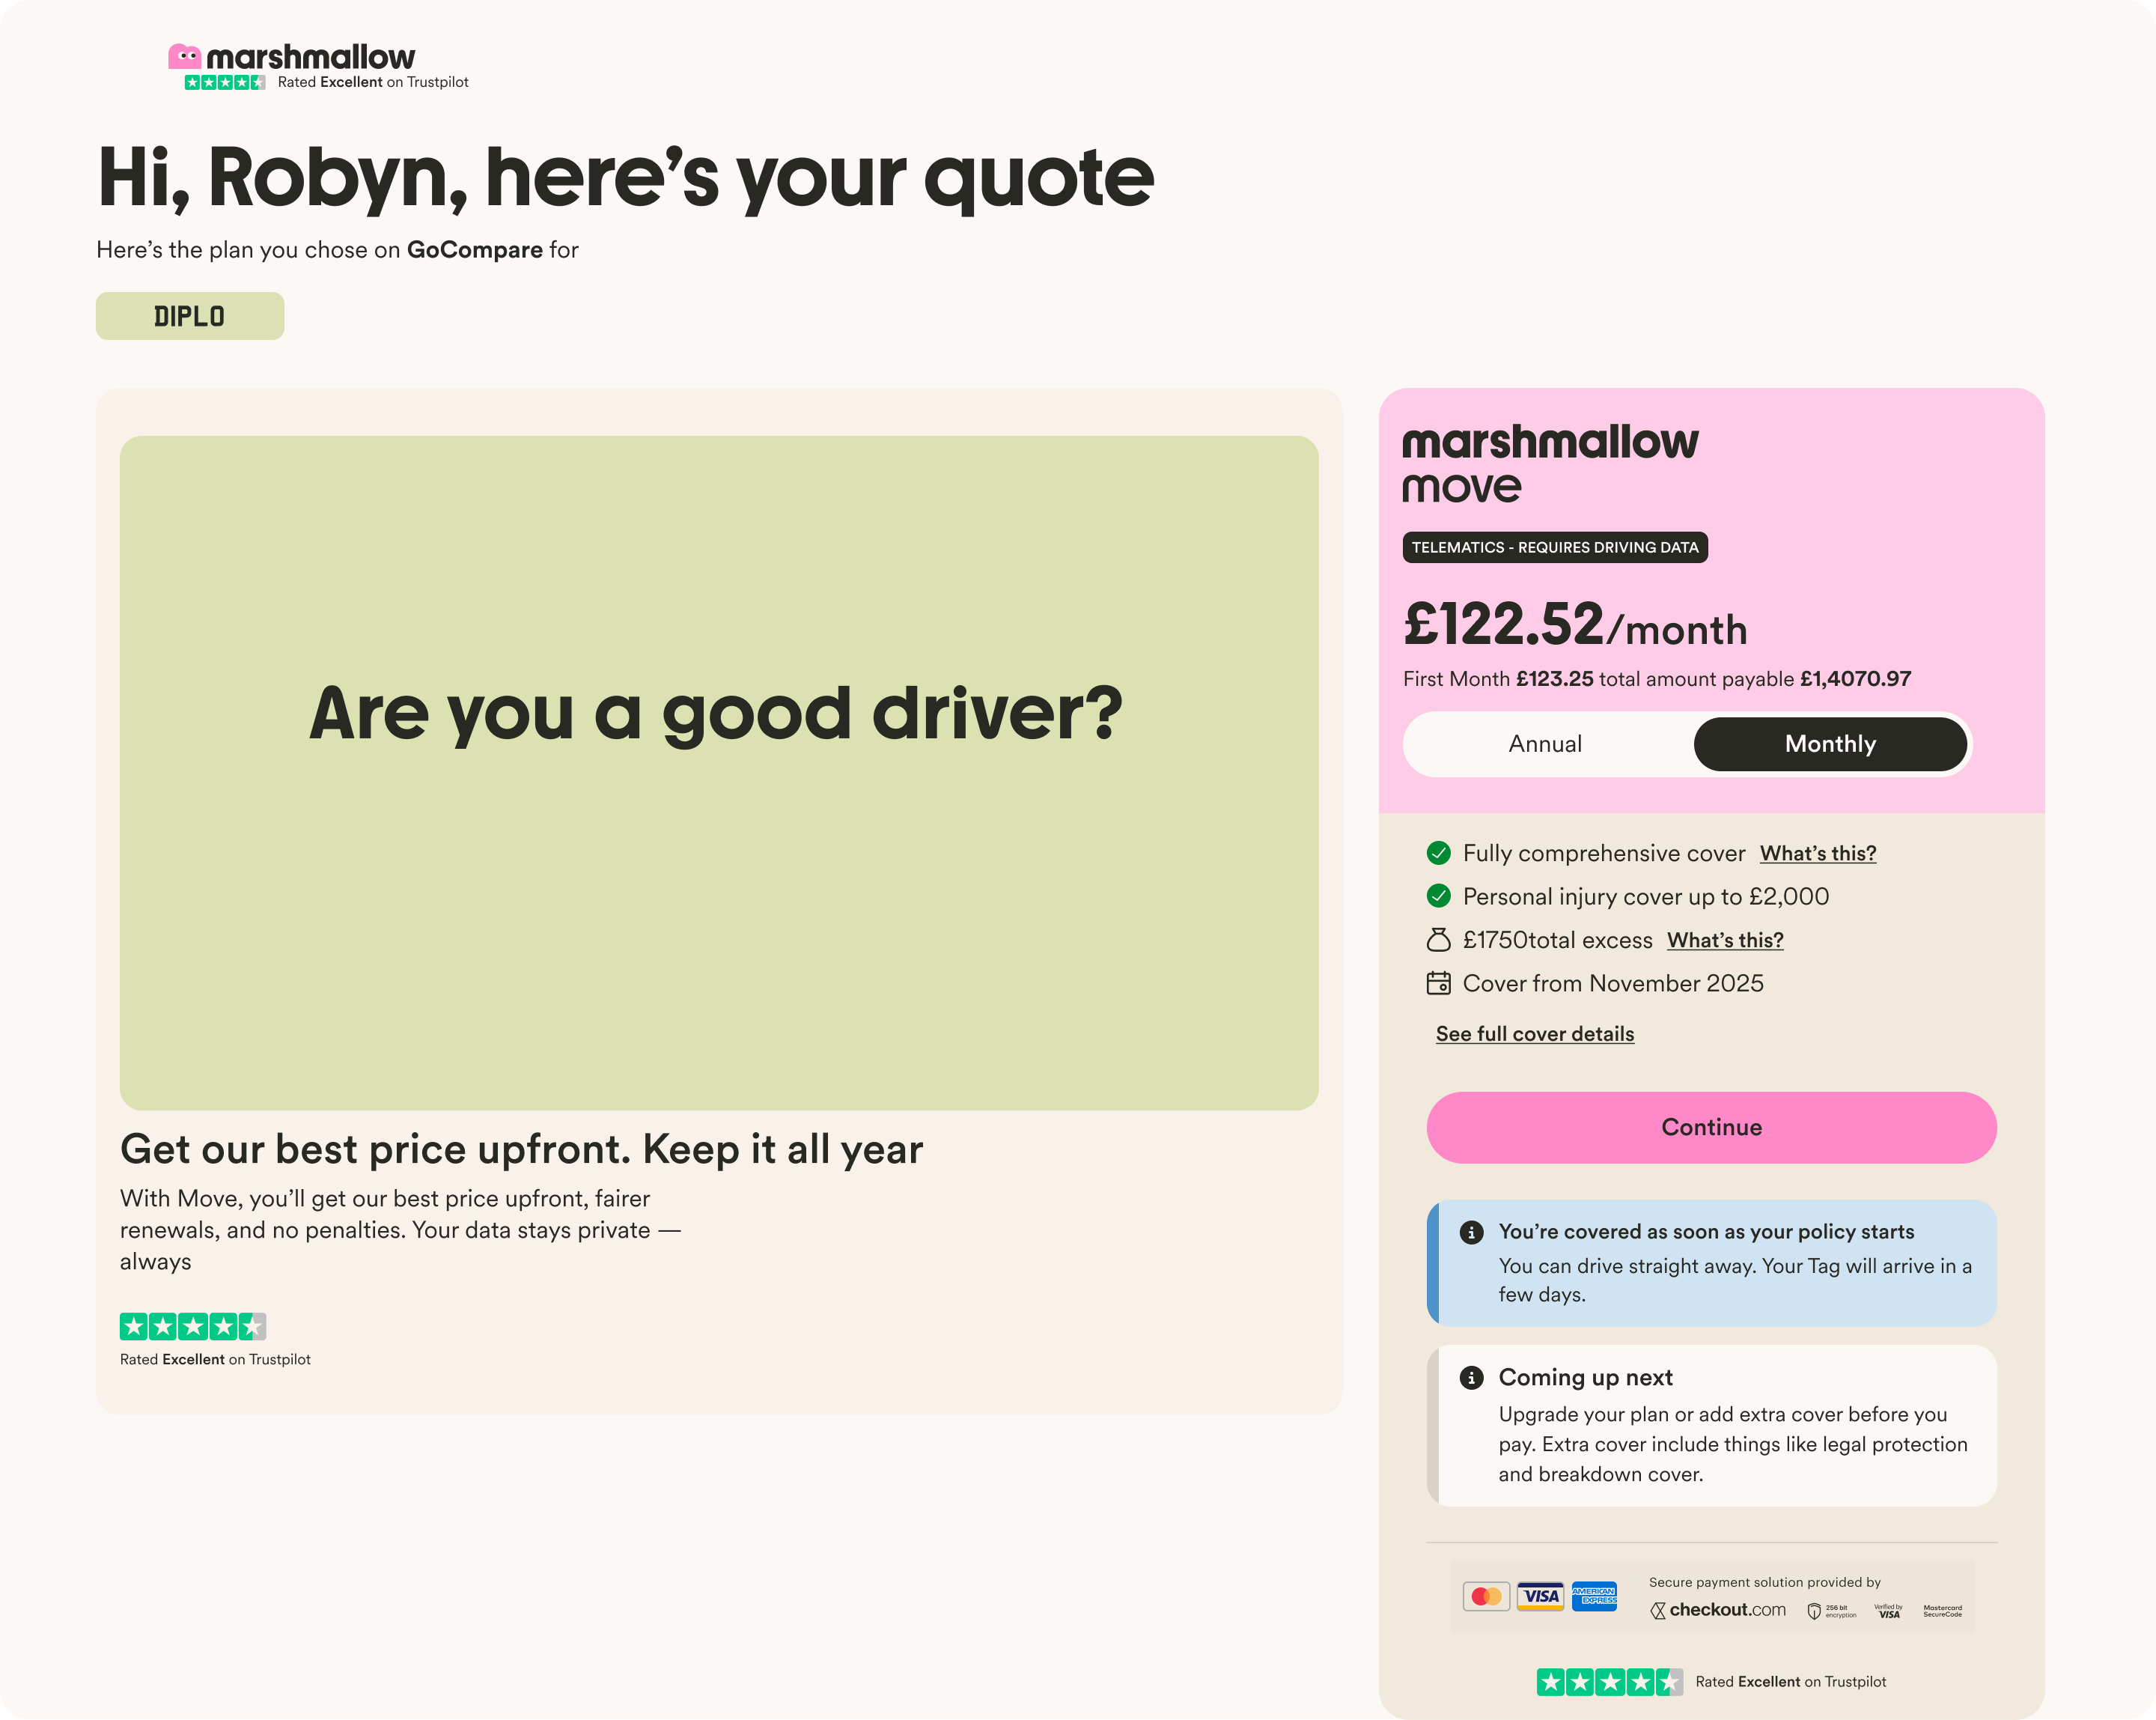Click the calendar icon beside Cover from November
Screen dimensions: 2156x1720
[x=1438, y=983]
